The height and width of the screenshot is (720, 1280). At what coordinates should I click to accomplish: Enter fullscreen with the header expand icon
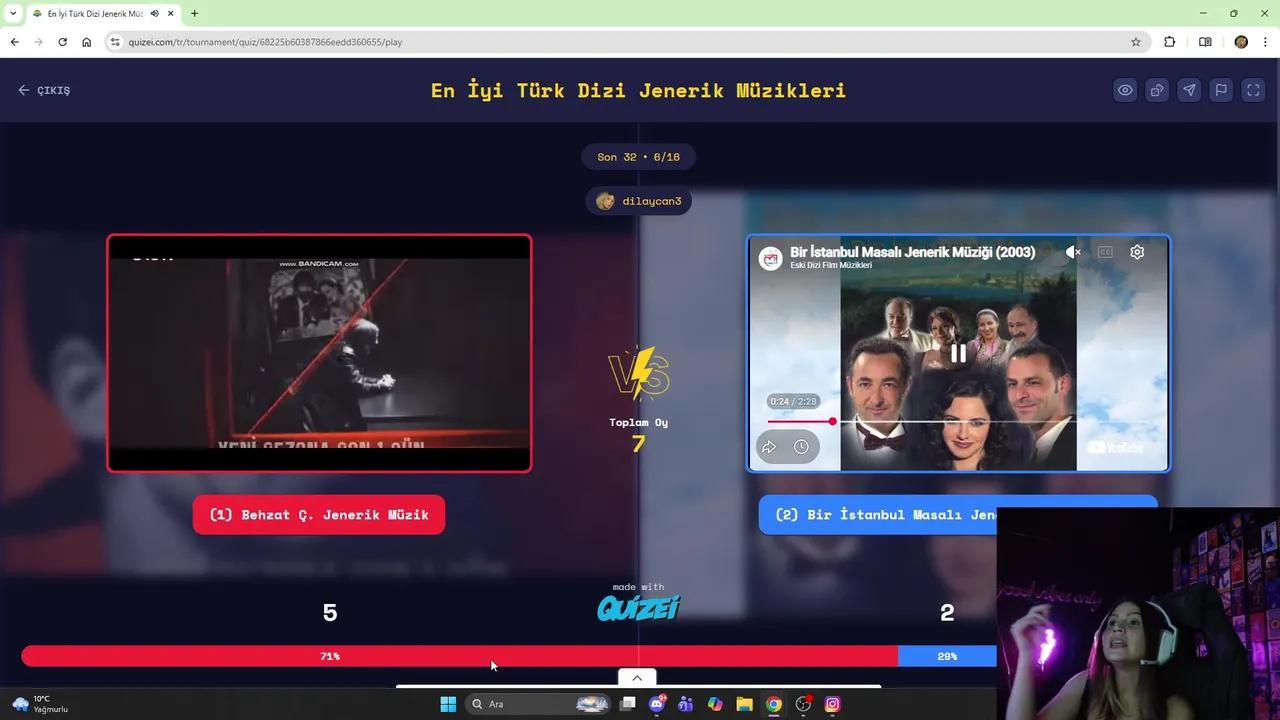(x=1253, y=90)
